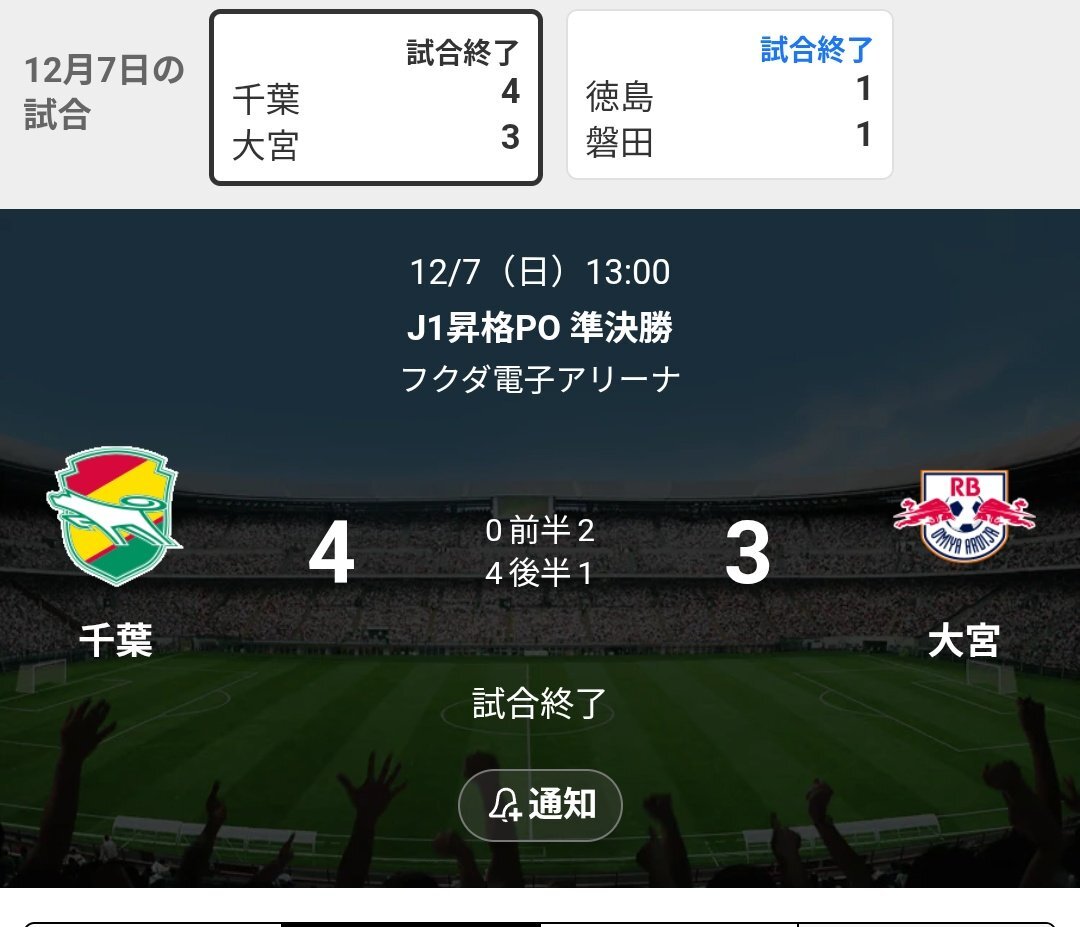Click blue 試合終了 link in 徳島 card
The height and width of the screenshot is (927, 1080).
[816, 50]
